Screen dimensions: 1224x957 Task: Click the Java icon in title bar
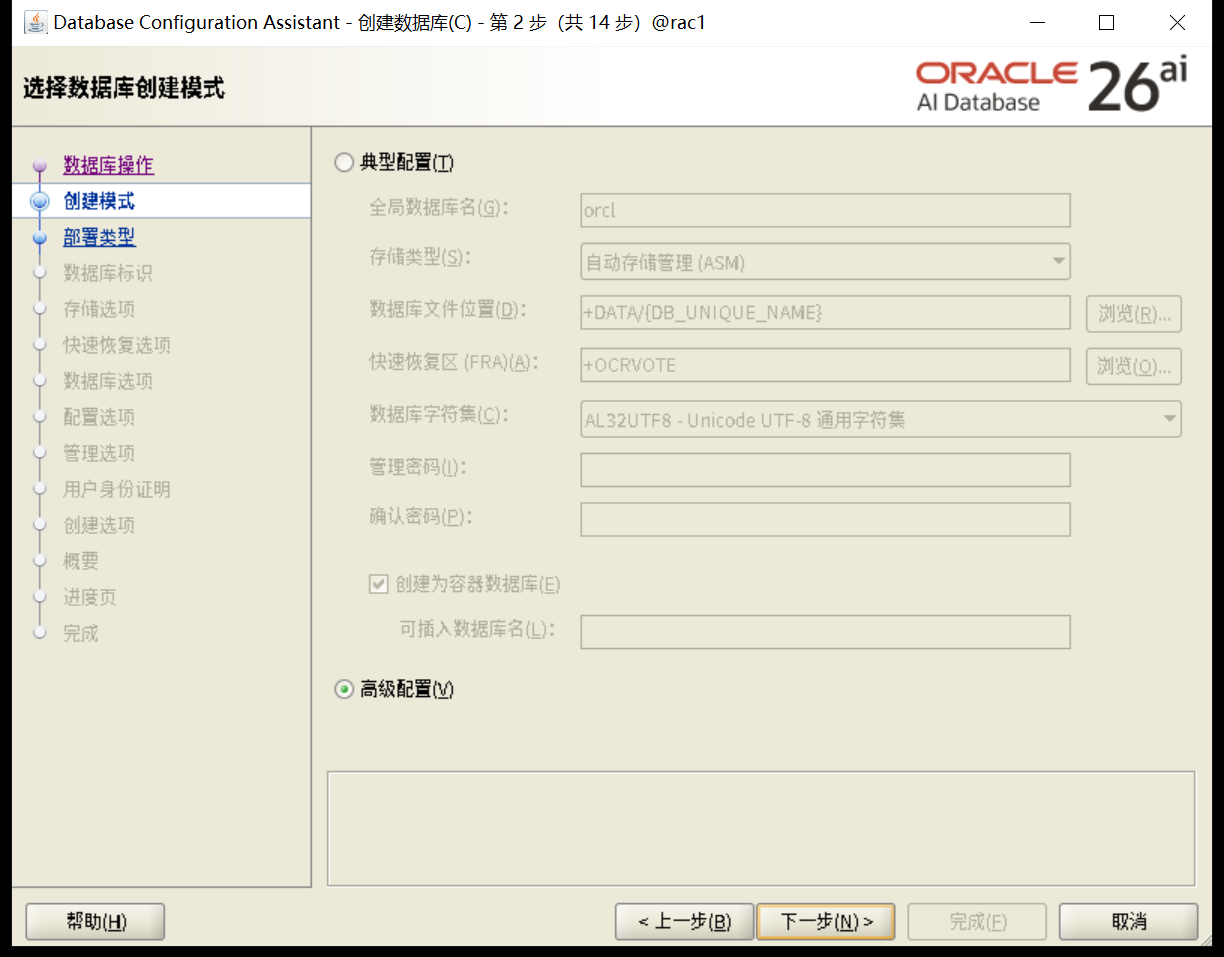[35, 22]
